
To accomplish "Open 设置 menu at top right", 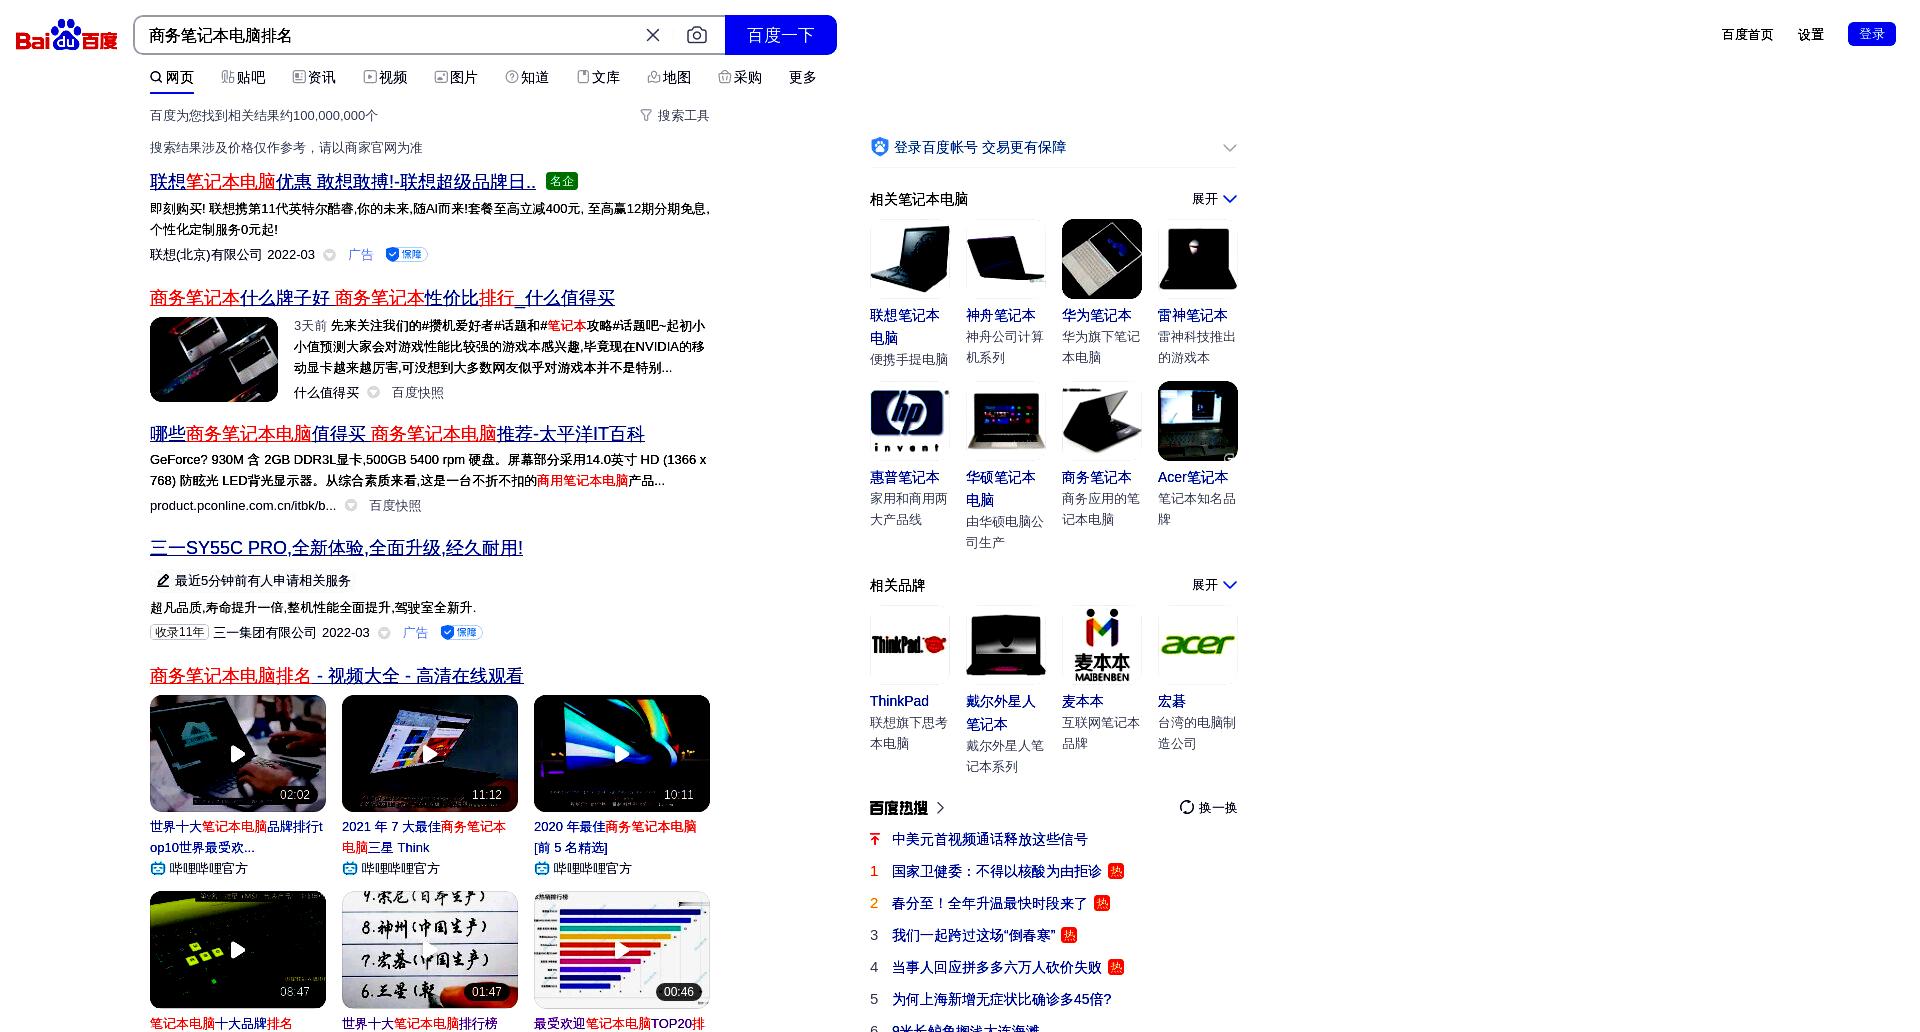I will 1811,34.
